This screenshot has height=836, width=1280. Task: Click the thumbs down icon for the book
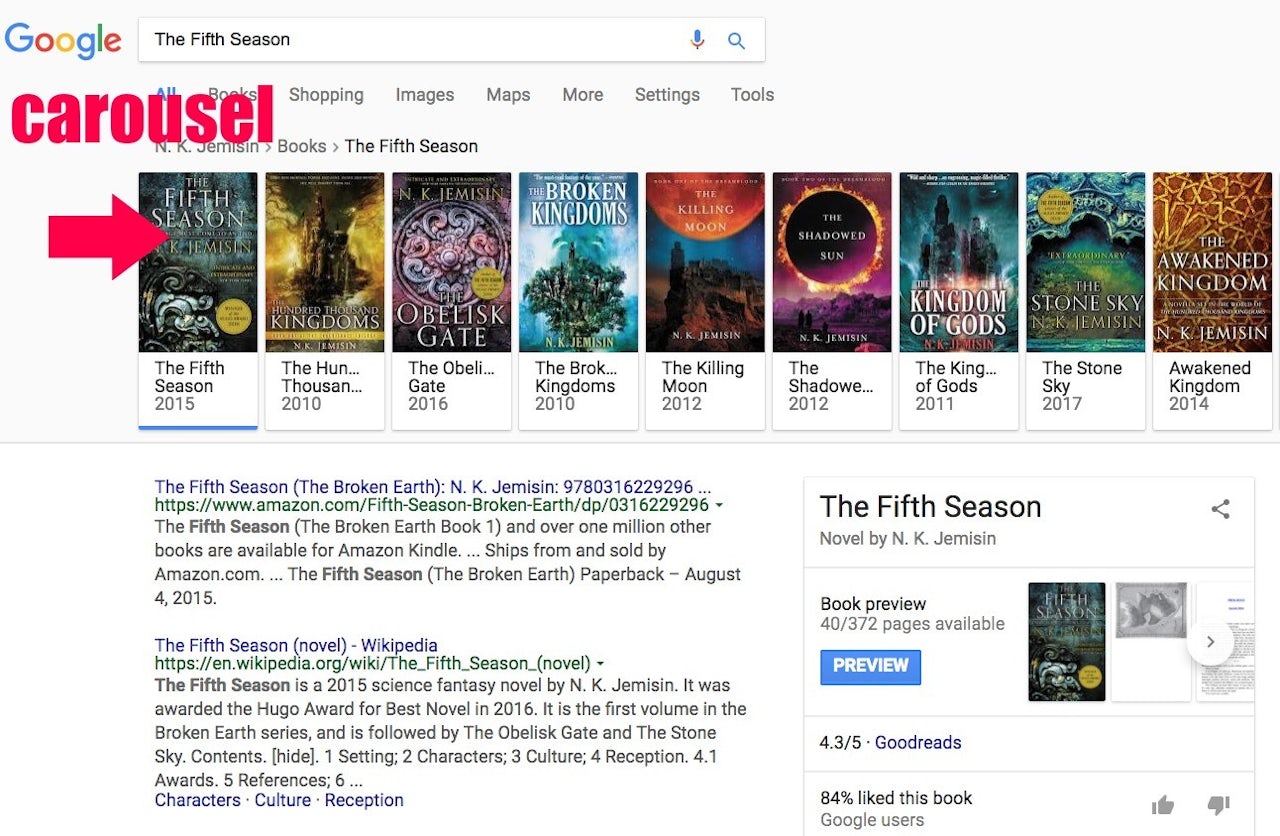click(1218, 805)
